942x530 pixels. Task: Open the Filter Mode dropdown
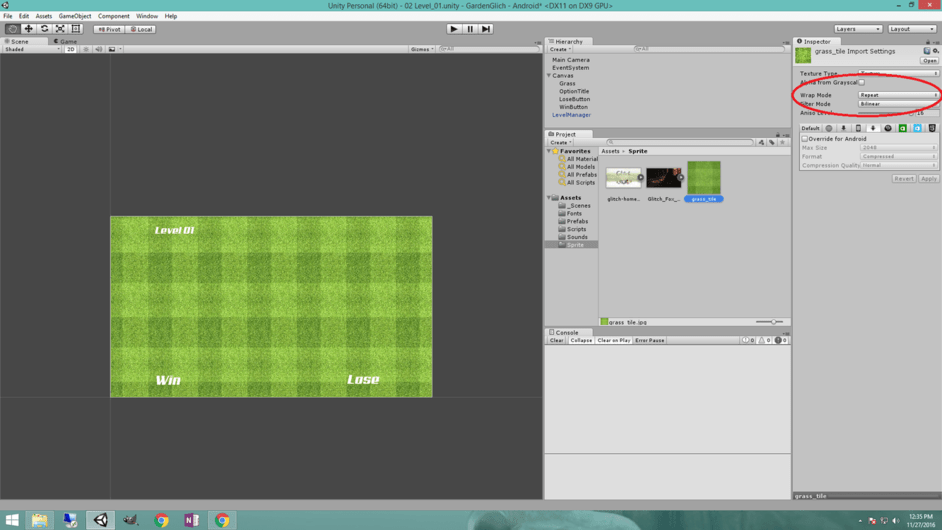(898, 104)
